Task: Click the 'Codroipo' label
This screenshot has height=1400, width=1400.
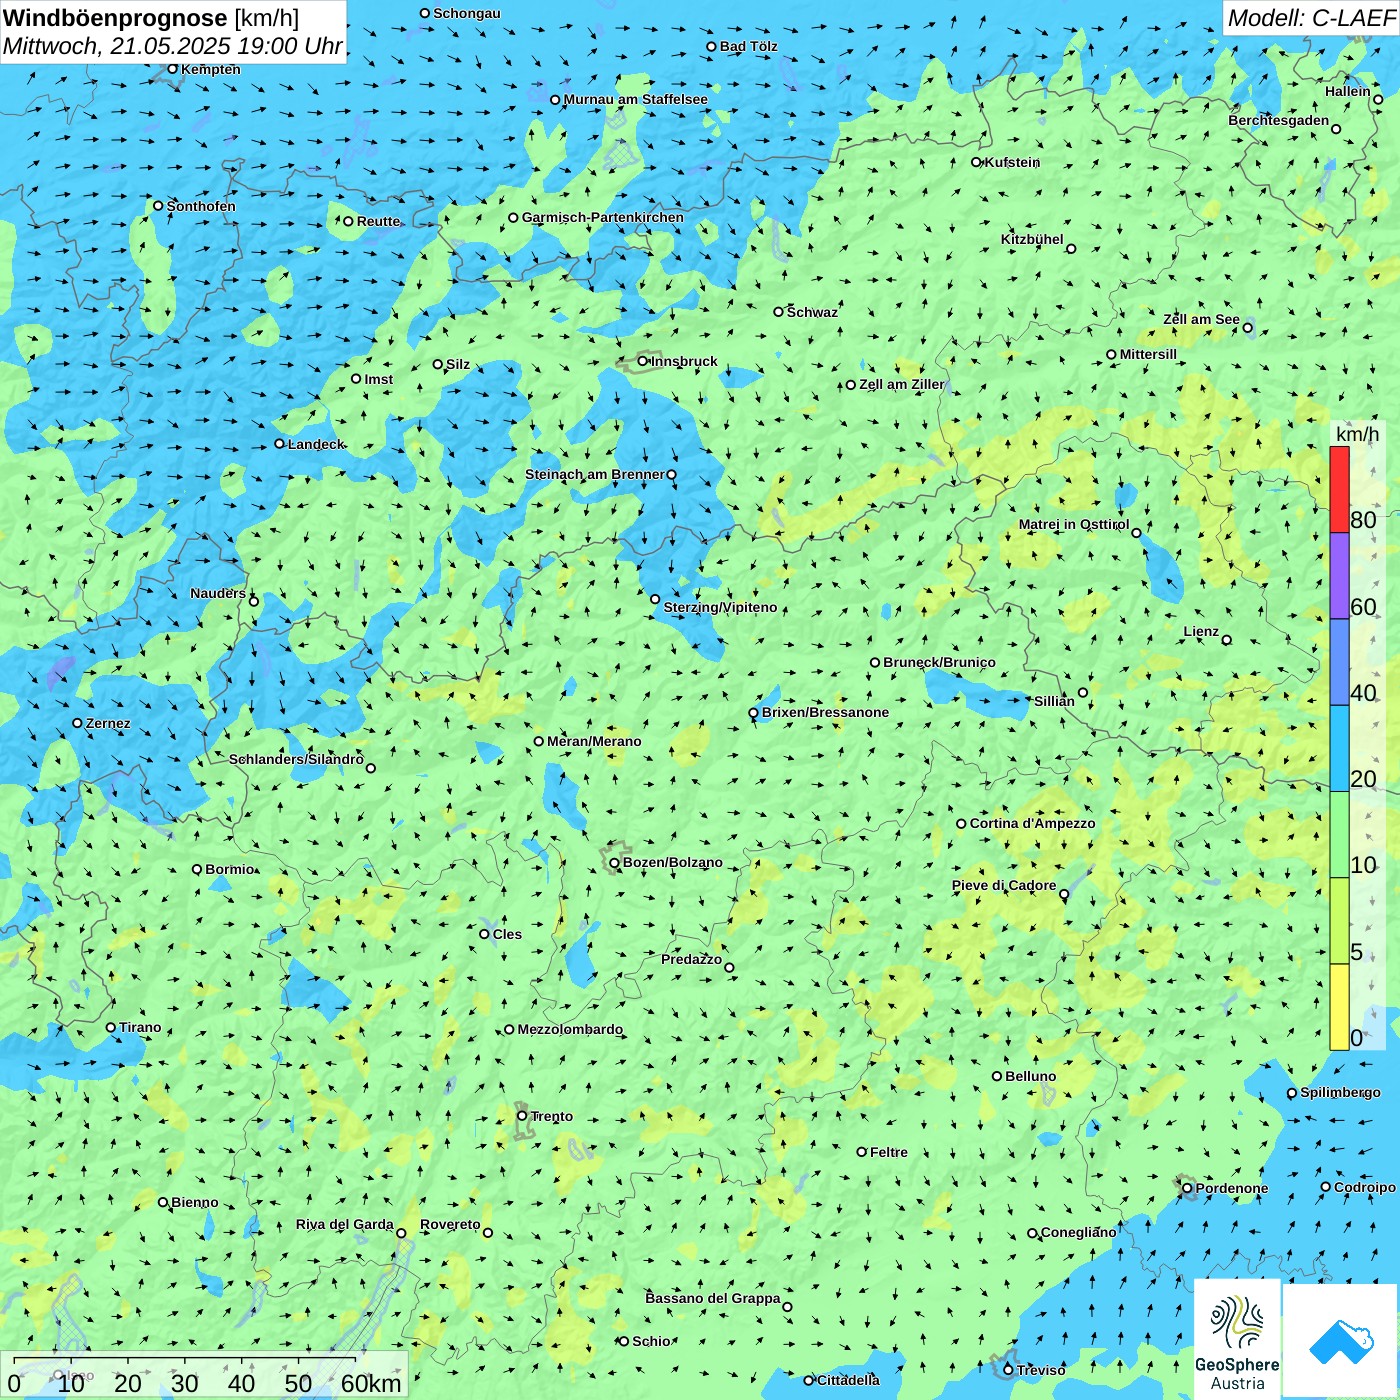Action: coord(1365,1187)
